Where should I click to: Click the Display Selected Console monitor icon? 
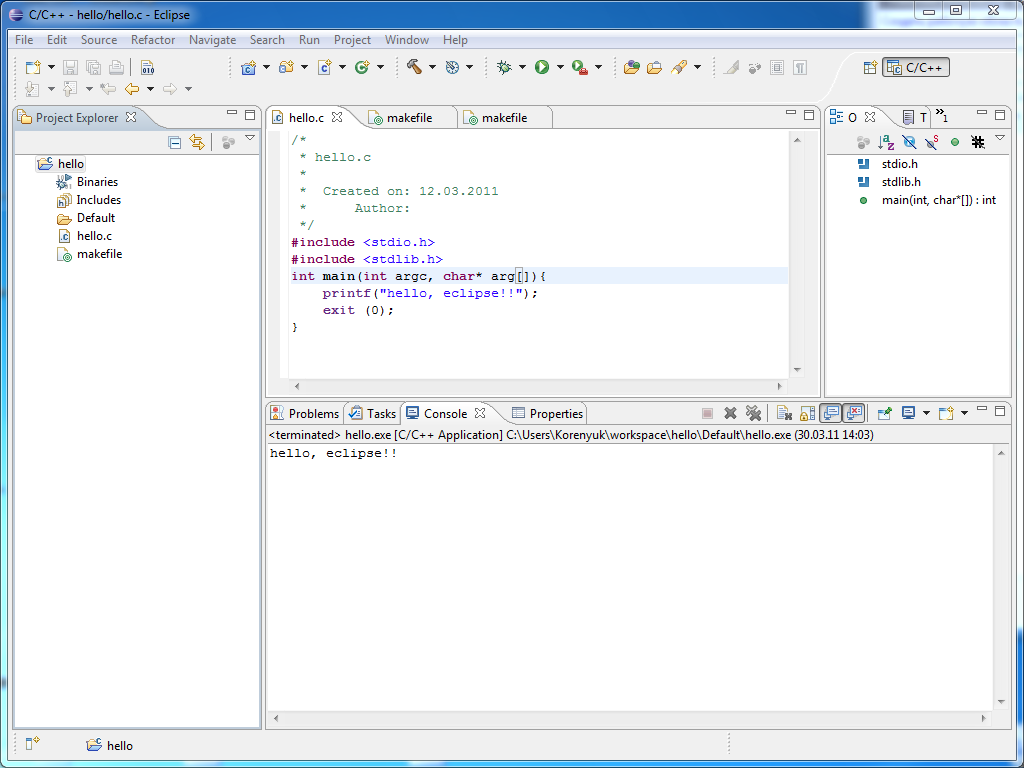tap(908, 413)
